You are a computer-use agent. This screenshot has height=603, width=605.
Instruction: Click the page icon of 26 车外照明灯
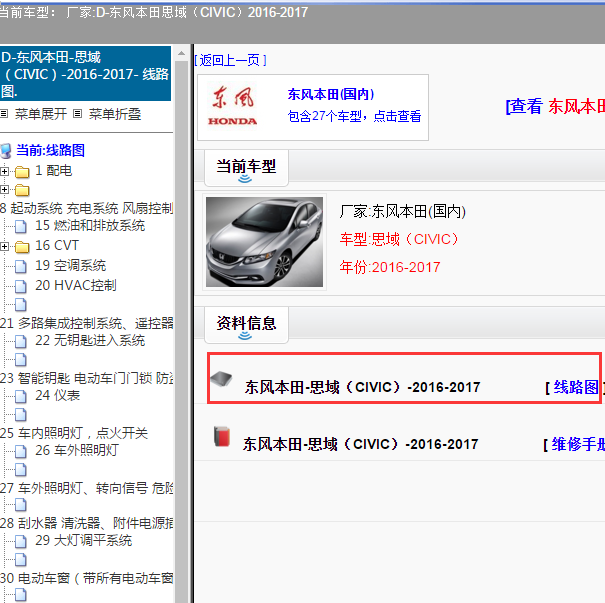[x=21, y=451]
